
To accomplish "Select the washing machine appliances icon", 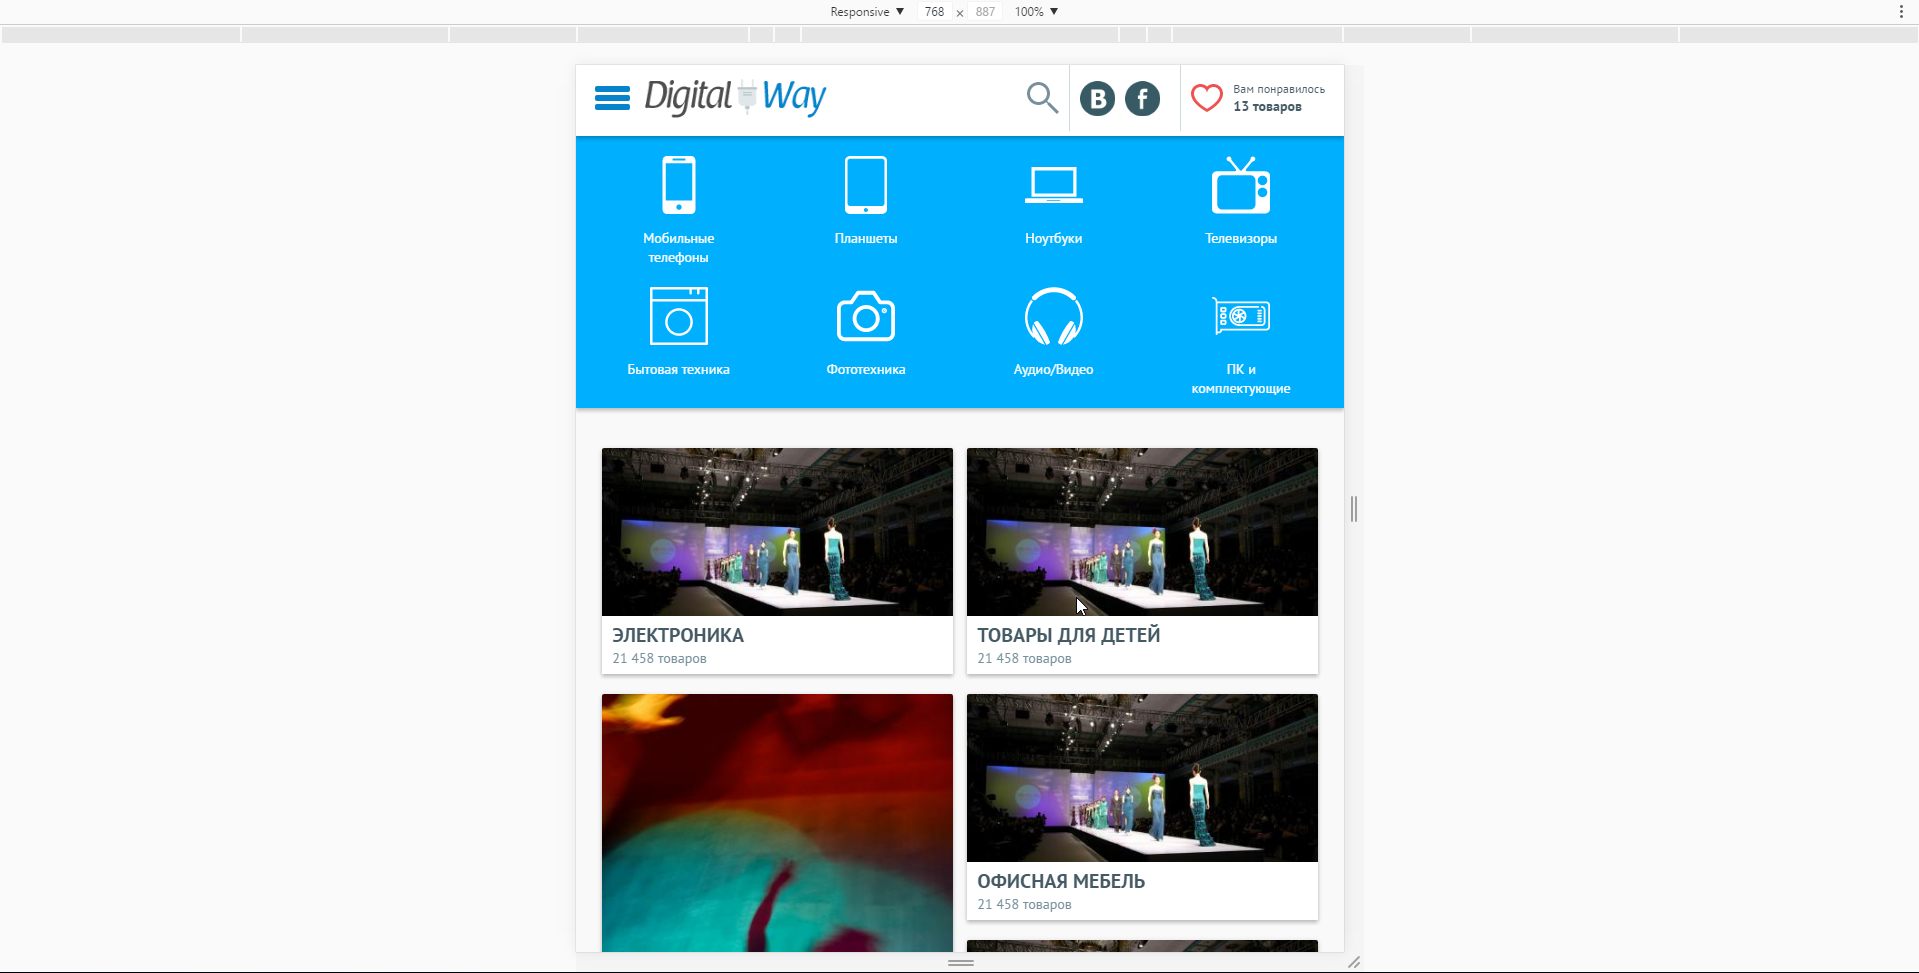I will pos(679,316).
